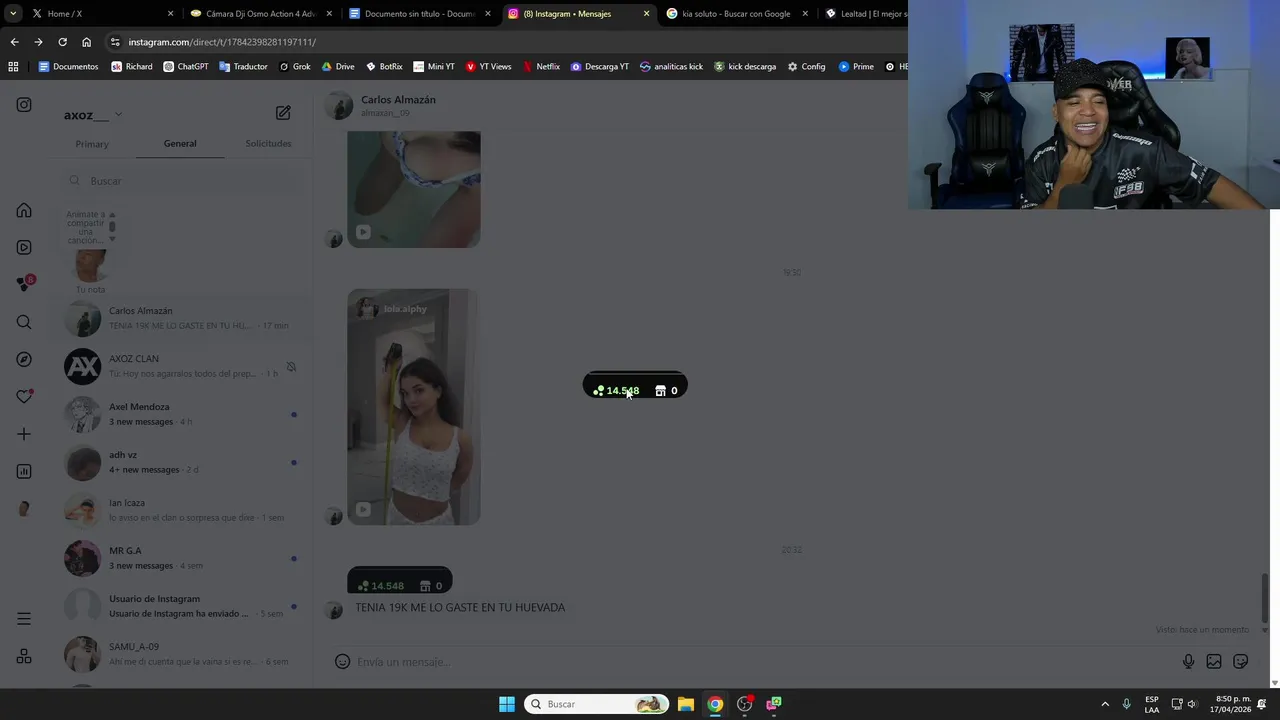
Task: Open sticker picker icon in message box
Action: coord(1241,661)
